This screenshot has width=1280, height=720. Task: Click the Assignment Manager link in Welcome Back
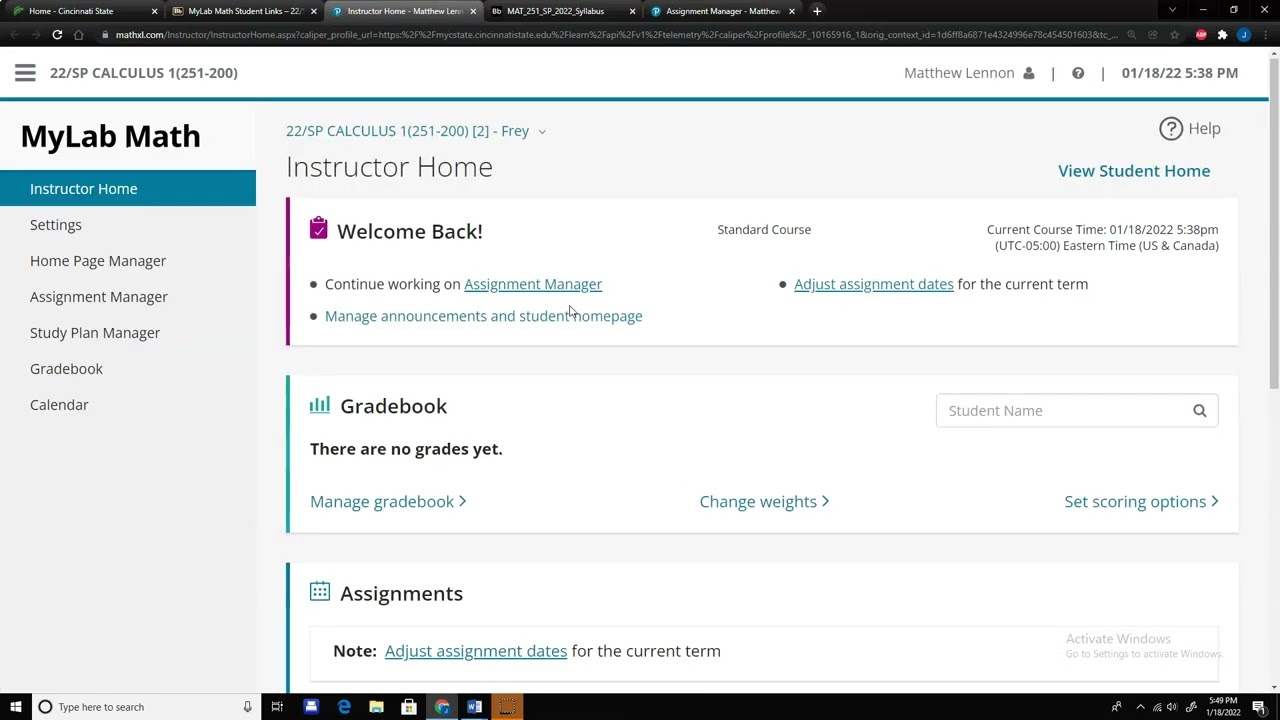click(533, 284)
